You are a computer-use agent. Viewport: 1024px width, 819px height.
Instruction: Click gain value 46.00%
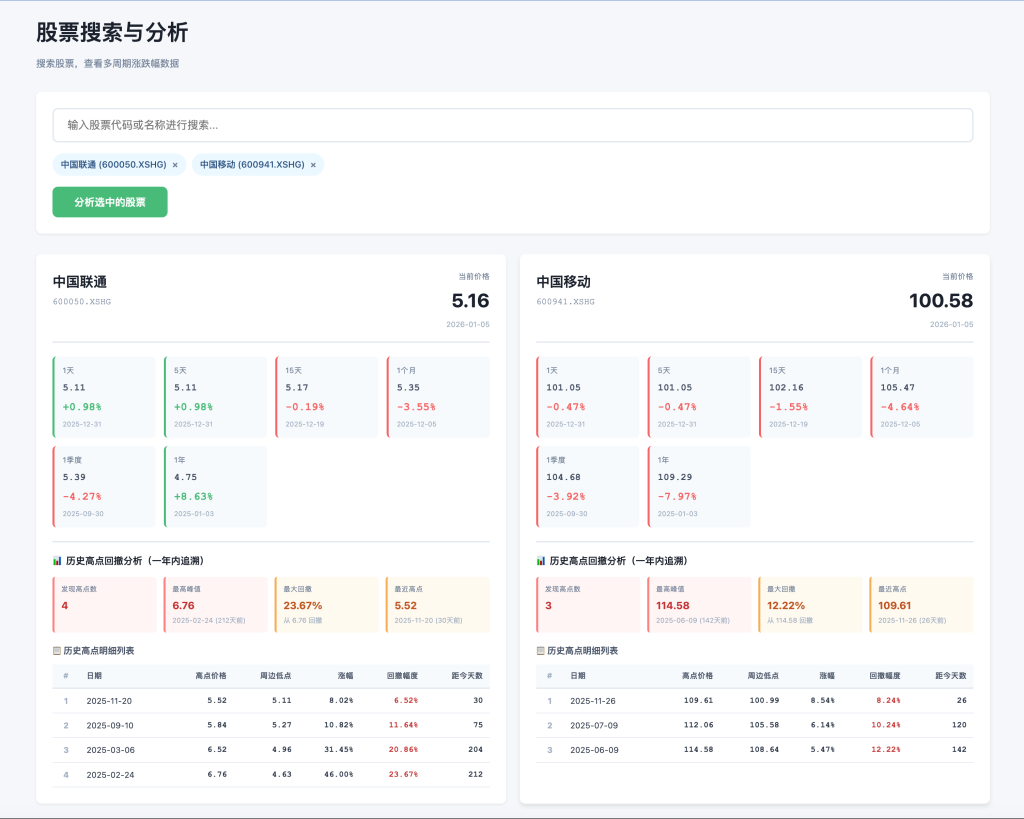tap(339, 775)
